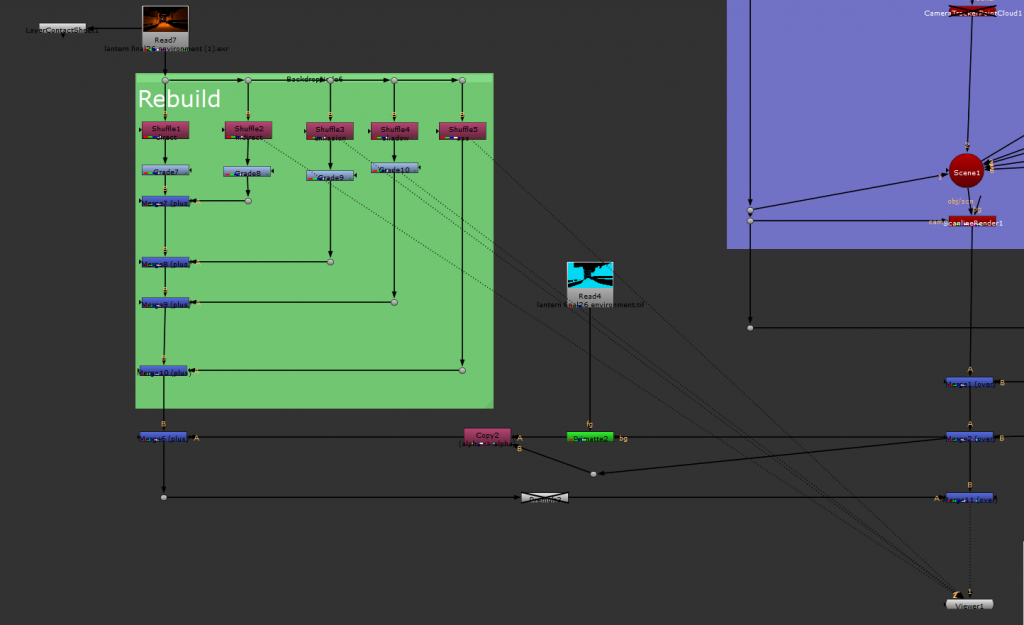The width and height of the screenshot is (1024, 625).
Task: Select the crossed-out disabled node
Action: pyautogui.click(x=545, y=498)
